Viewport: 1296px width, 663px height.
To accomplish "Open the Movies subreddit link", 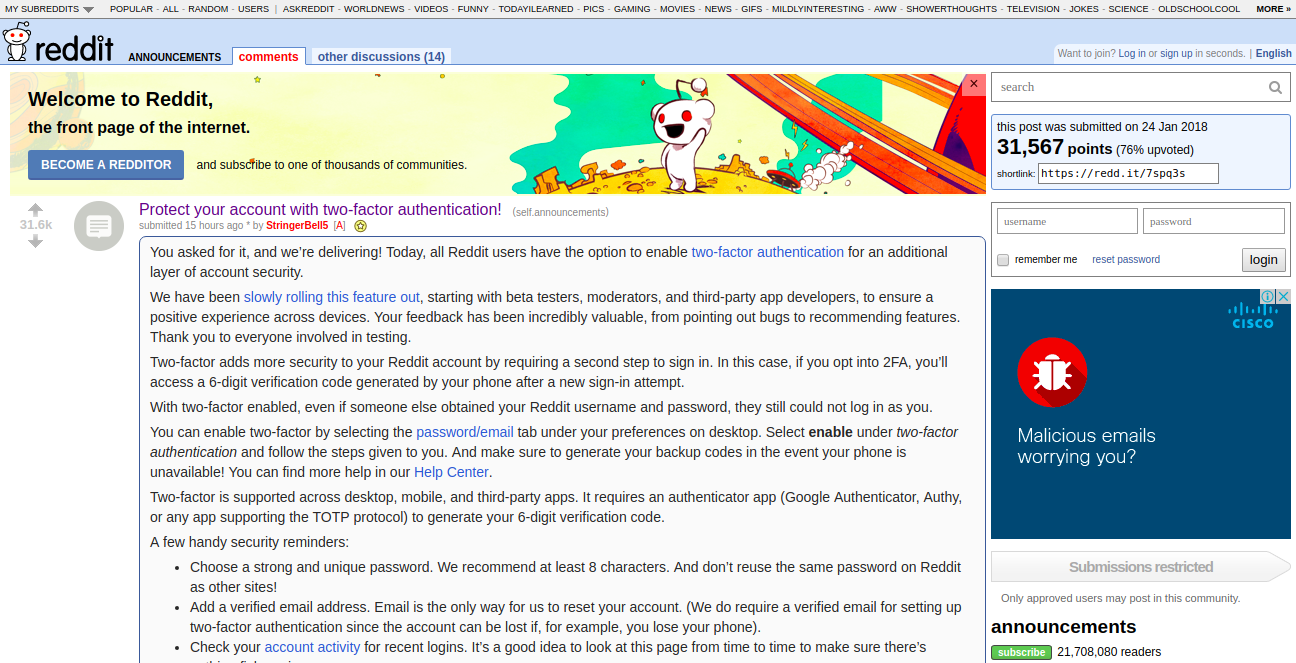I will (x=677, y=9).
